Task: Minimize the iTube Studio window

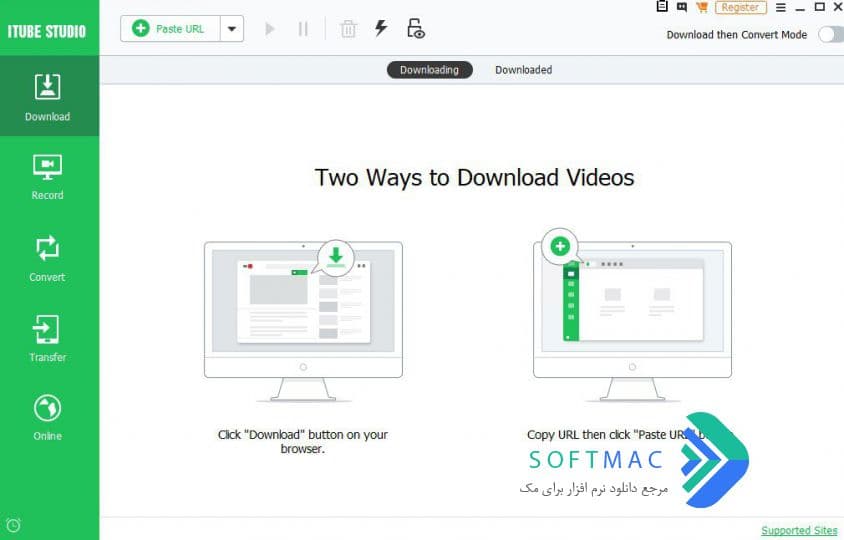Action: (x=800, y=8)
